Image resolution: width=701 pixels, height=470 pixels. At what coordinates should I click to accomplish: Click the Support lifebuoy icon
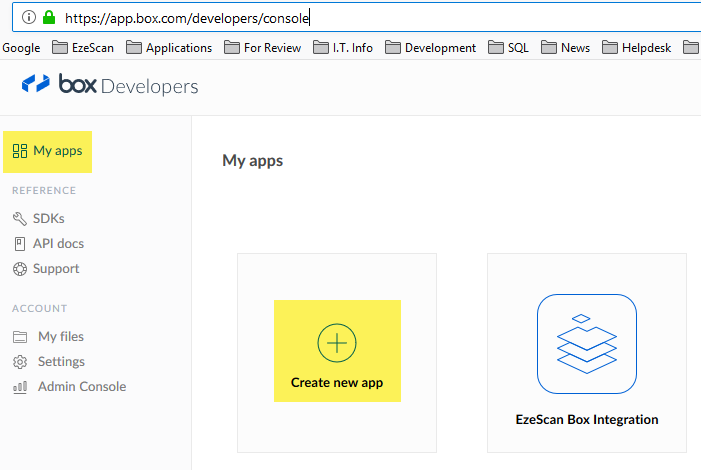pyautogui.click(x=20, y=268)
